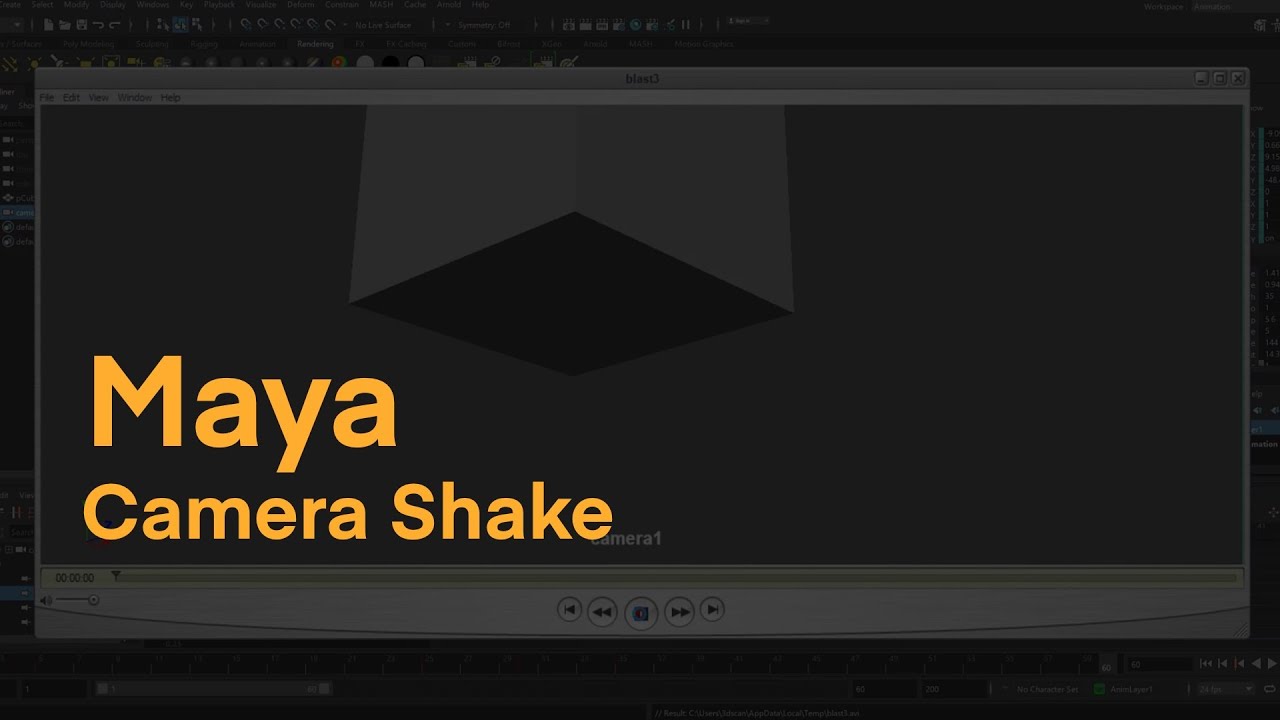Adjust the blast3 volume slider

(x=77, y=600)
